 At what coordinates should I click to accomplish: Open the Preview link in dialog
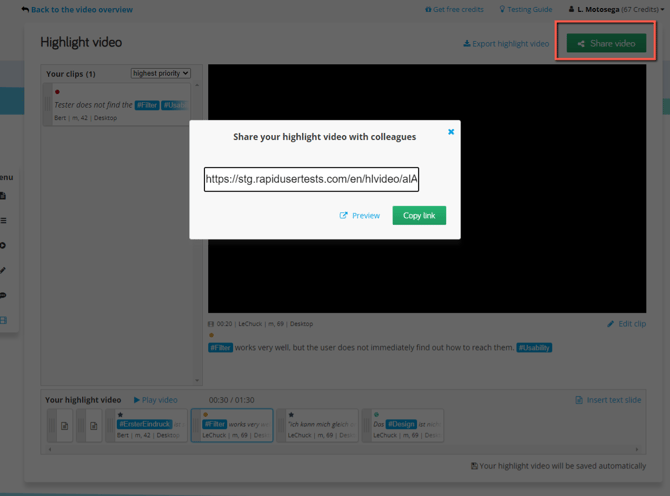(x=360, y=215)
